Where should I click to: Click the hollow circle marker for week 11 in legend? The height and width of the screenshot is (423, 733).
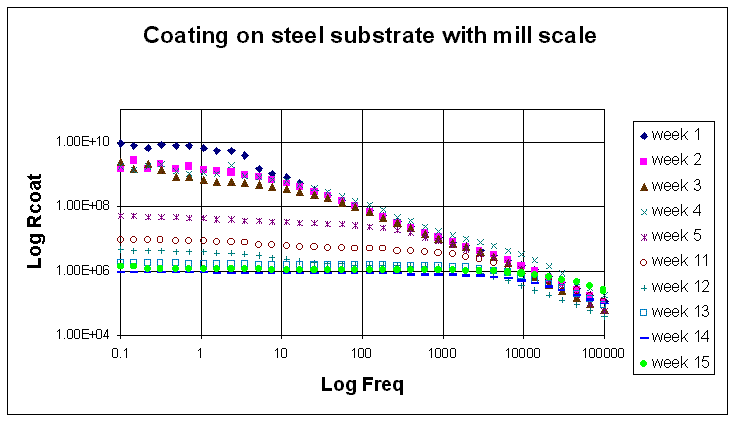[x=644, y=263]
